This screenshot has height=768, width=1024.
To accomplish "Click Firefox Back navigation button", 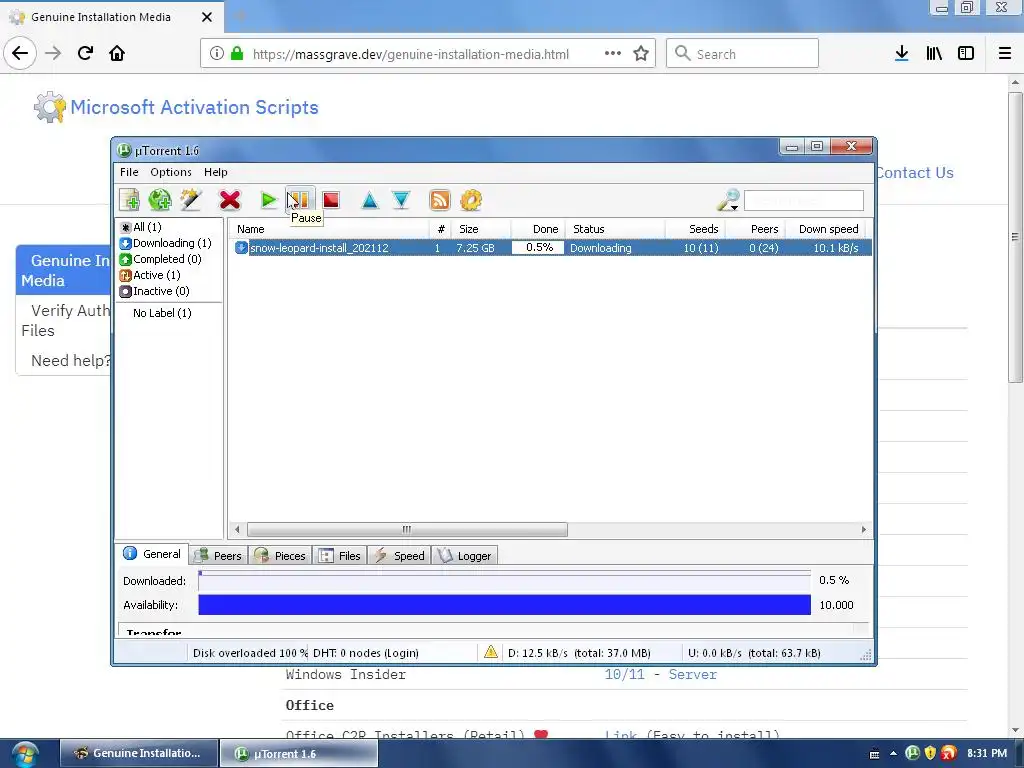I will click(x=20, y=54).
